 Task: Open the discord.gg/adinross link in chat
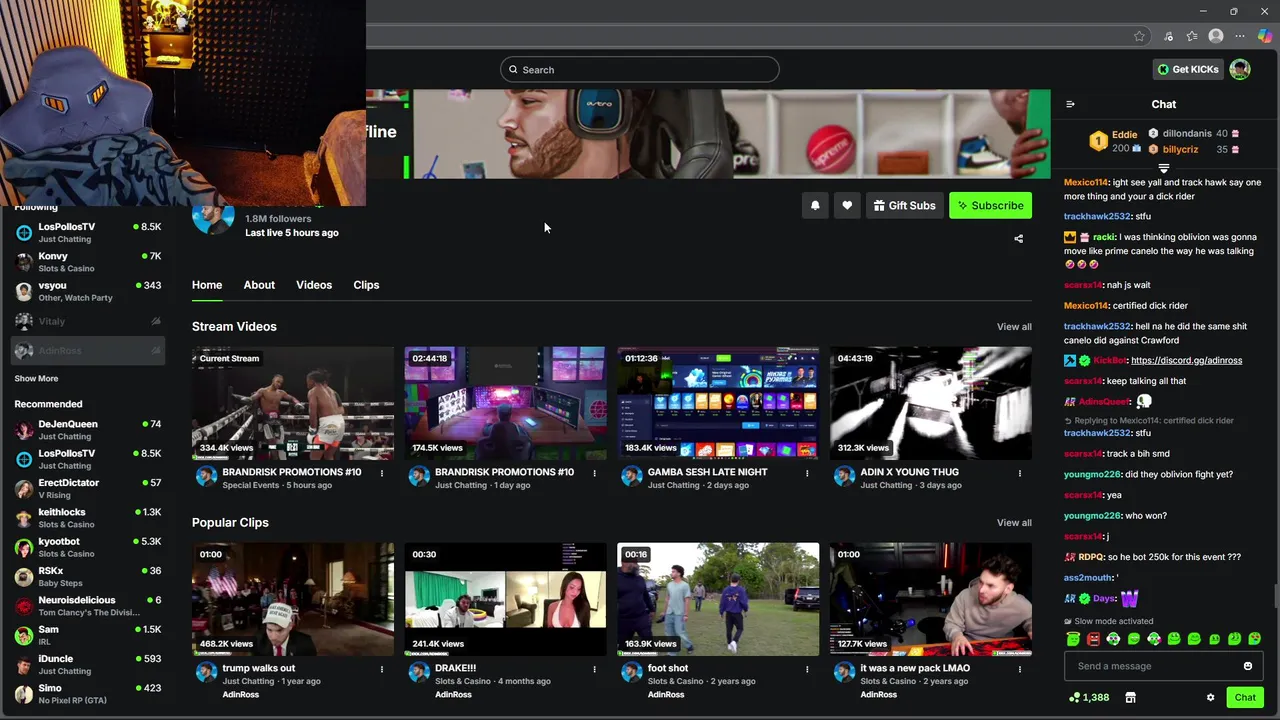coord(1186,360)
